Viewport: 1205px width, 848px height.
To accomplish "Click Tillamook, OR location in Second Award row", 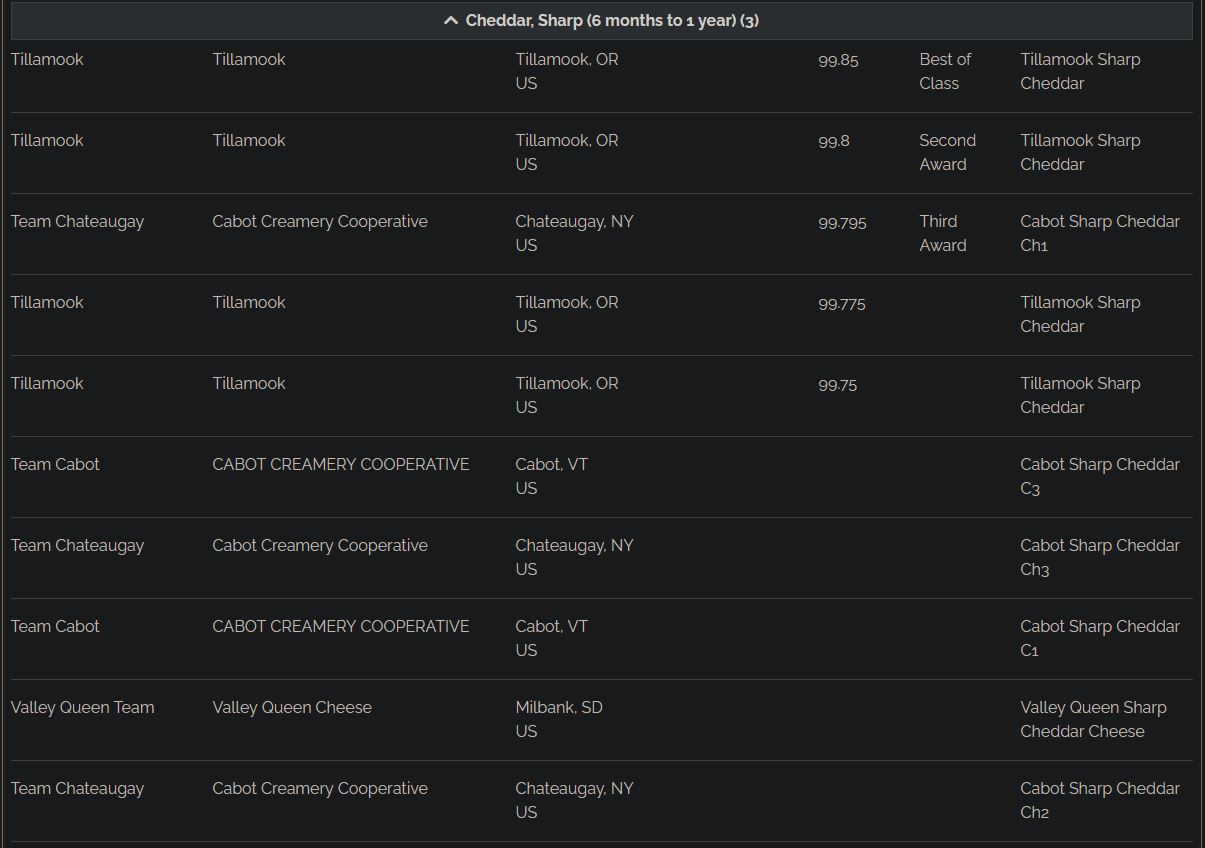I will pyautogui.click(x=567, y=152).
